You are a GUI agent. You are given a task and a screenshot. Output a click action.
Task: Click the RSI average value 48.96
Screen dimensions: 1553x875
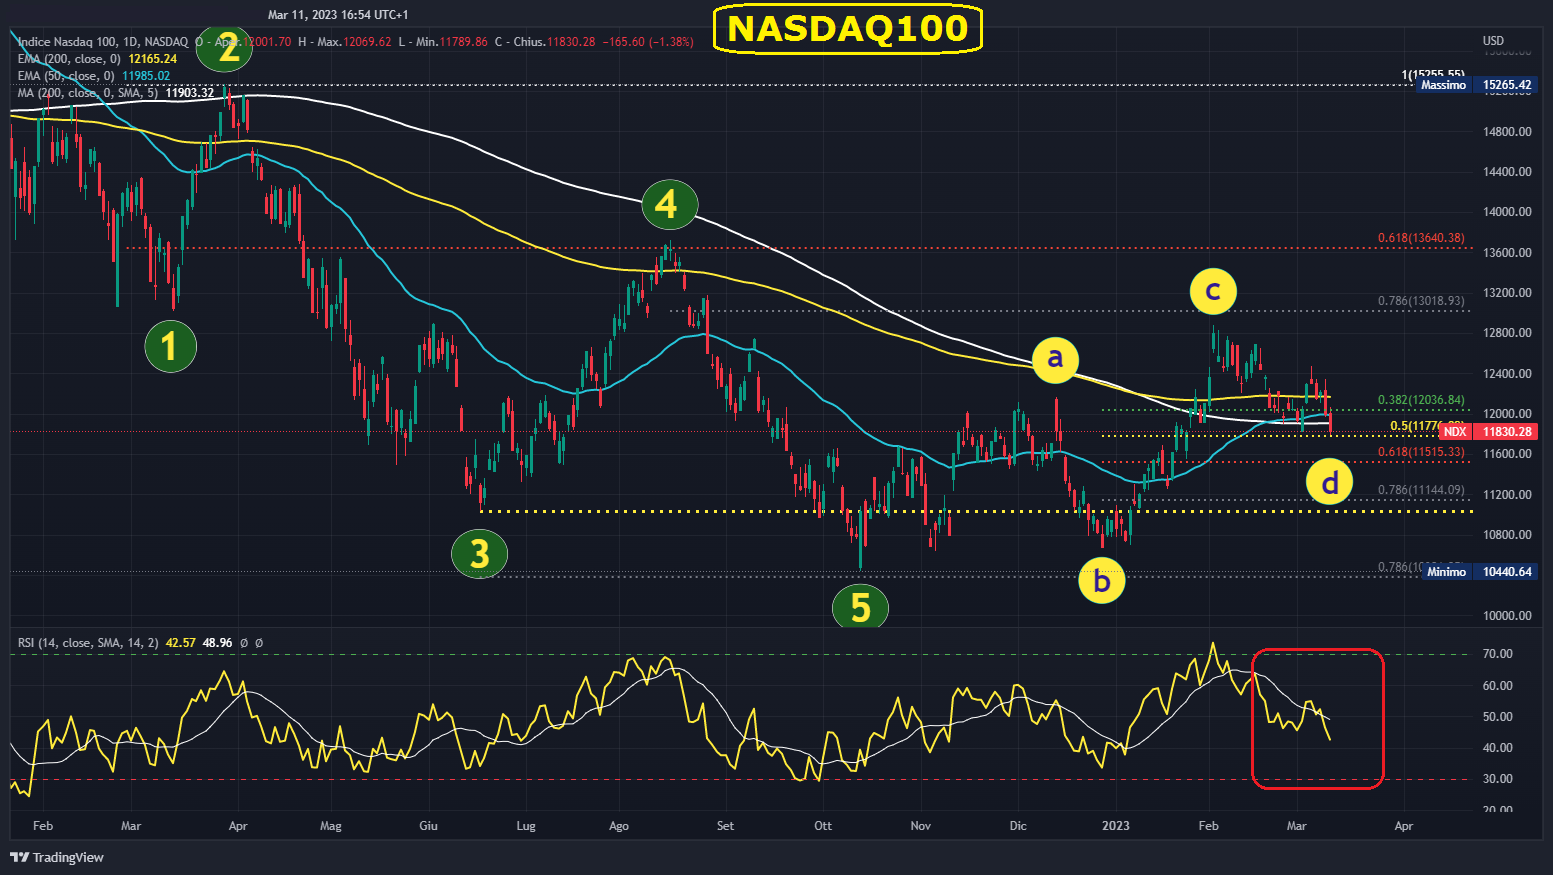click(217, 643)
